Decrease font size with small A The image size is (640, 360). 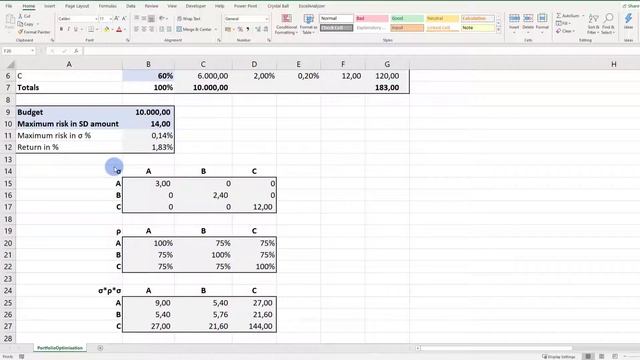[124, 19]
